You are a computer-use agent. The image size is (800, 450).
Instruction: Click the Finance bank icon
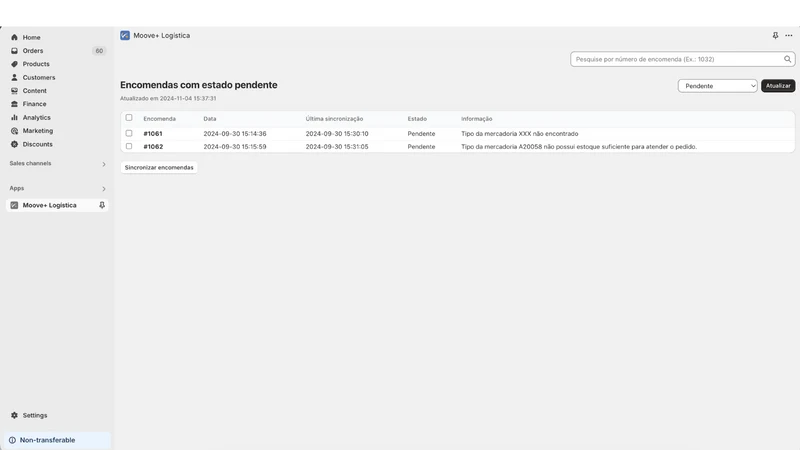tap(14, 104)
